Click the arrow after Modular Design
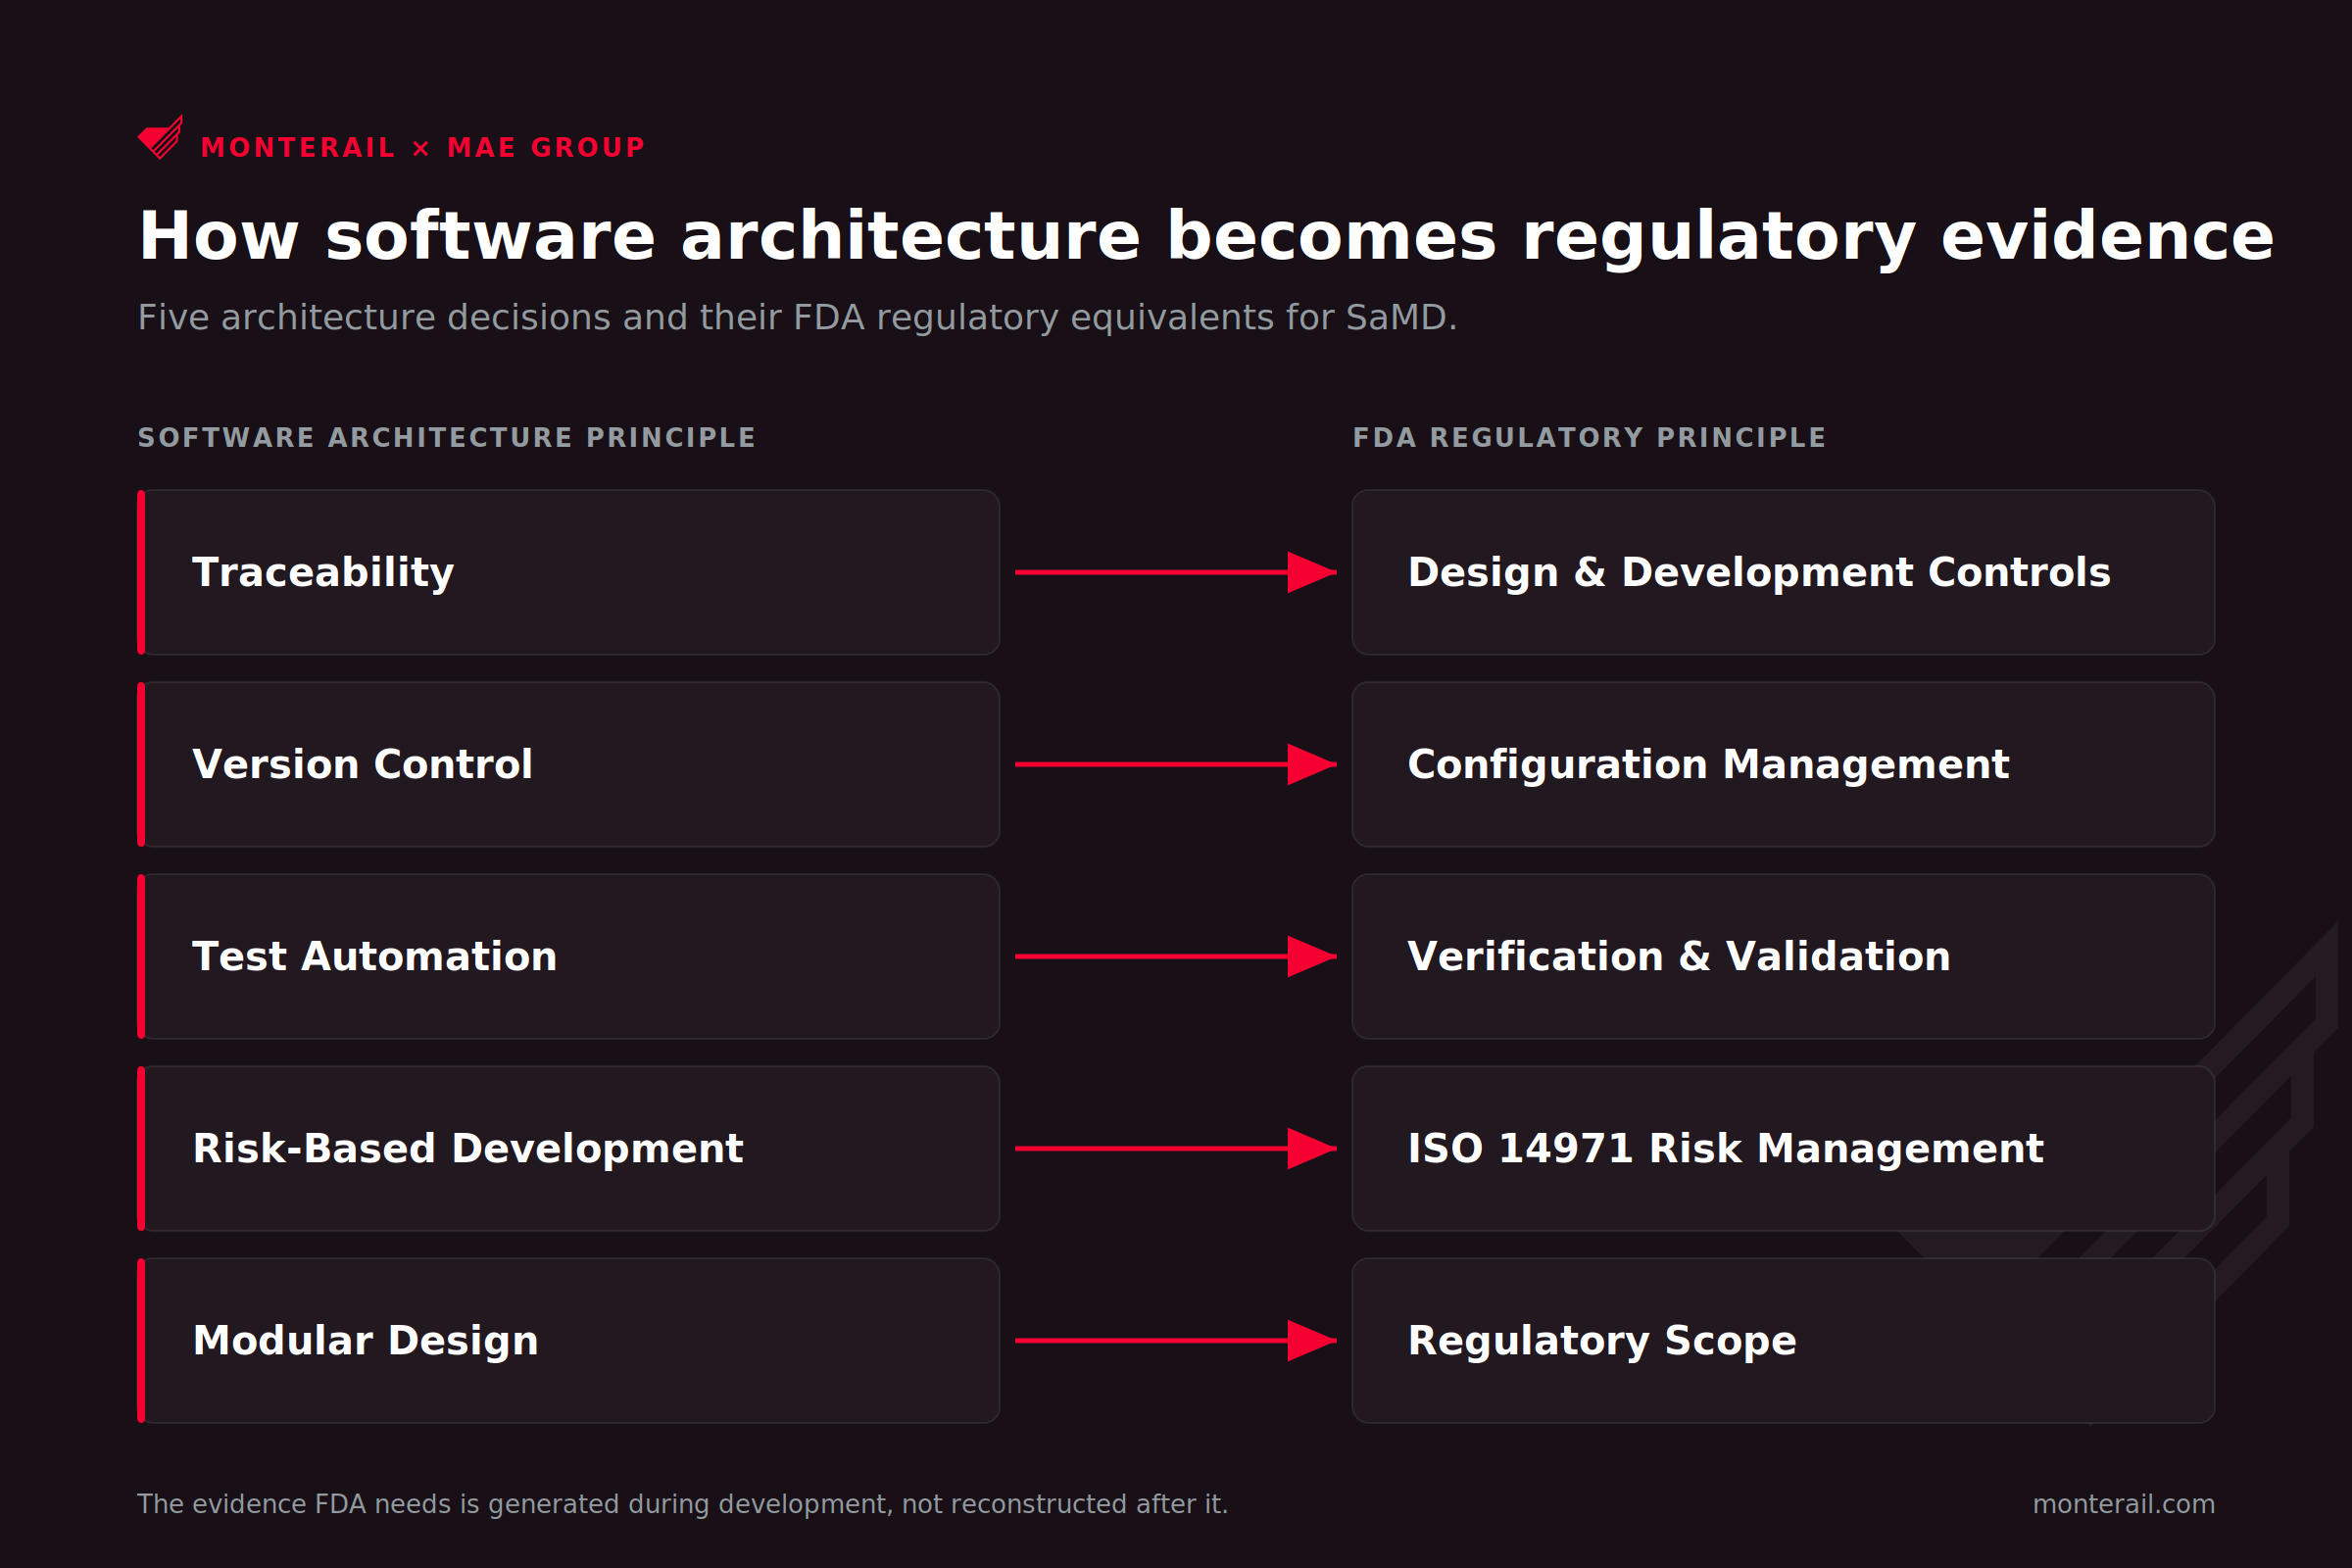The height and width of the screenshot is (1568, 2352). point(1176,1340)
